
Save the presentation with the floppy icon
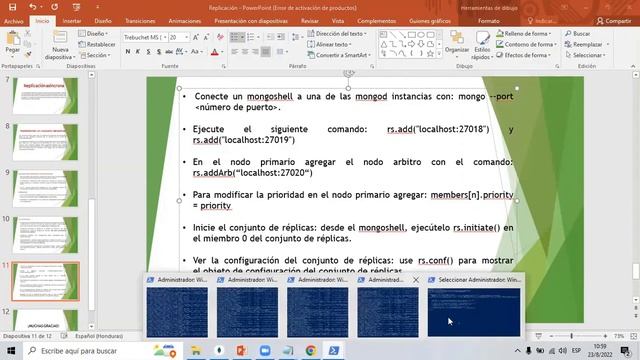pos(13,7)
